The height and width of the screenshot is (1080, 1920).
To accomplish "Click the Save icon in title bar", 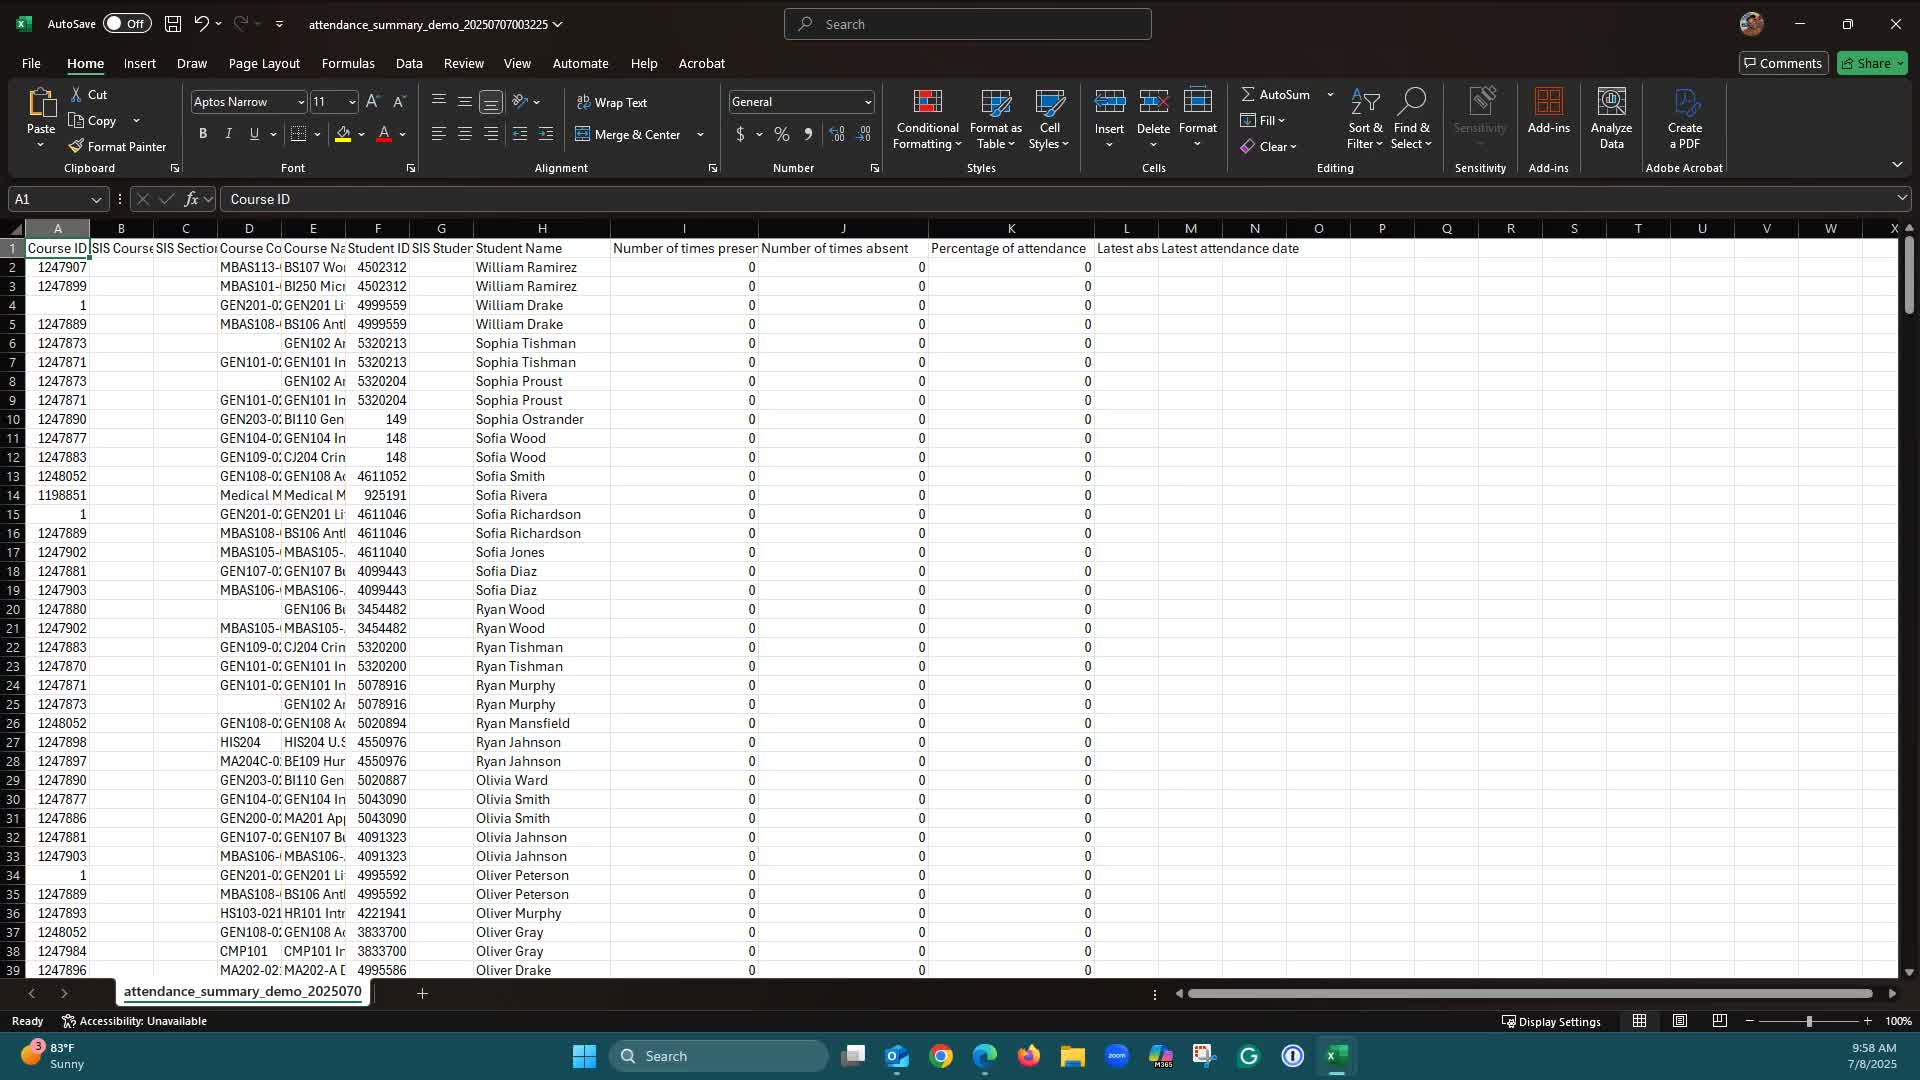I will click(173, 24).
